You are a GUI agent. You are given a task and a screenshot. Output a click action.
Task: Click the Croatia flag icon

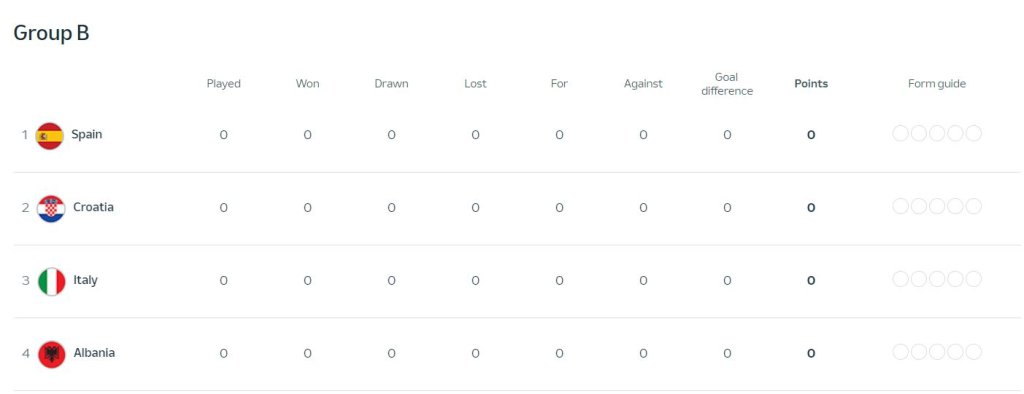[51, 208]
